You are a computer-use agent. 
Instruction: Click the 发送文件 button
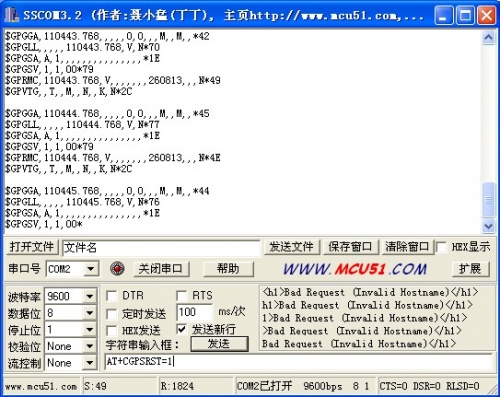(x=291, y=247)
